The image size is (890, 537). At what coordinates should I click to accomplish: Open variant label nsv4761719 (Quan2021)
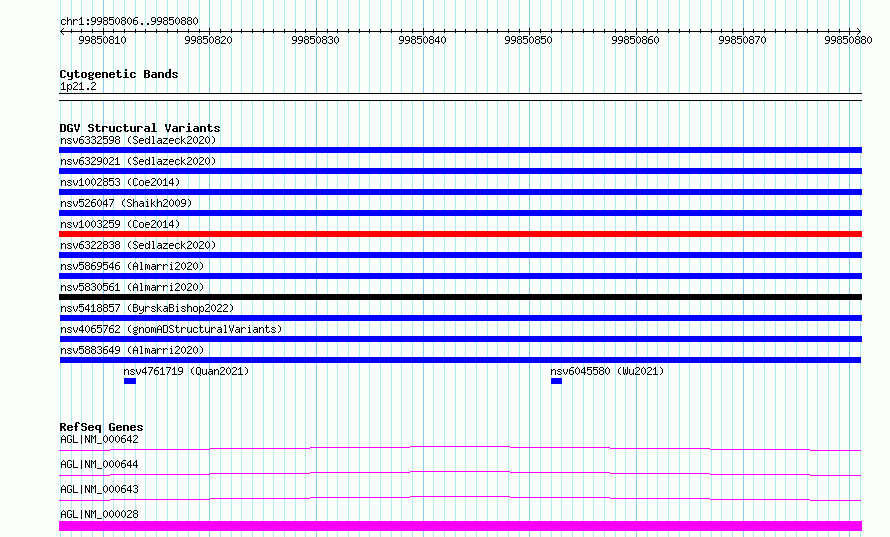(186, 371)
